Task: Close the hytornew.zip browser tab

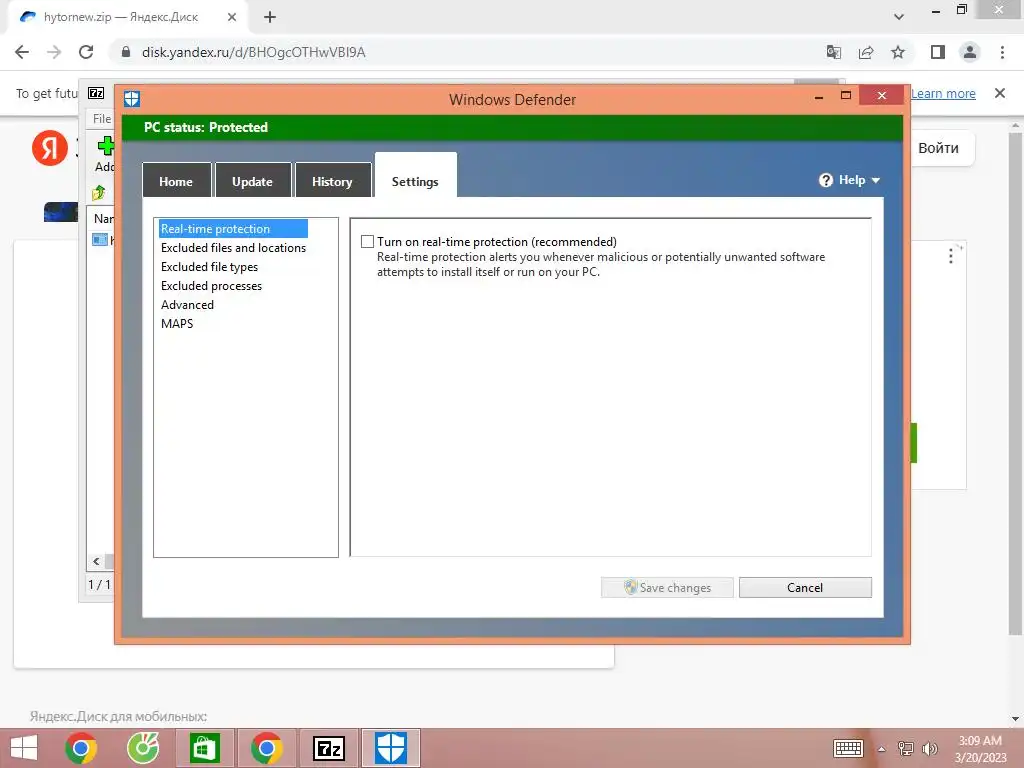Action: click(232, 17)
